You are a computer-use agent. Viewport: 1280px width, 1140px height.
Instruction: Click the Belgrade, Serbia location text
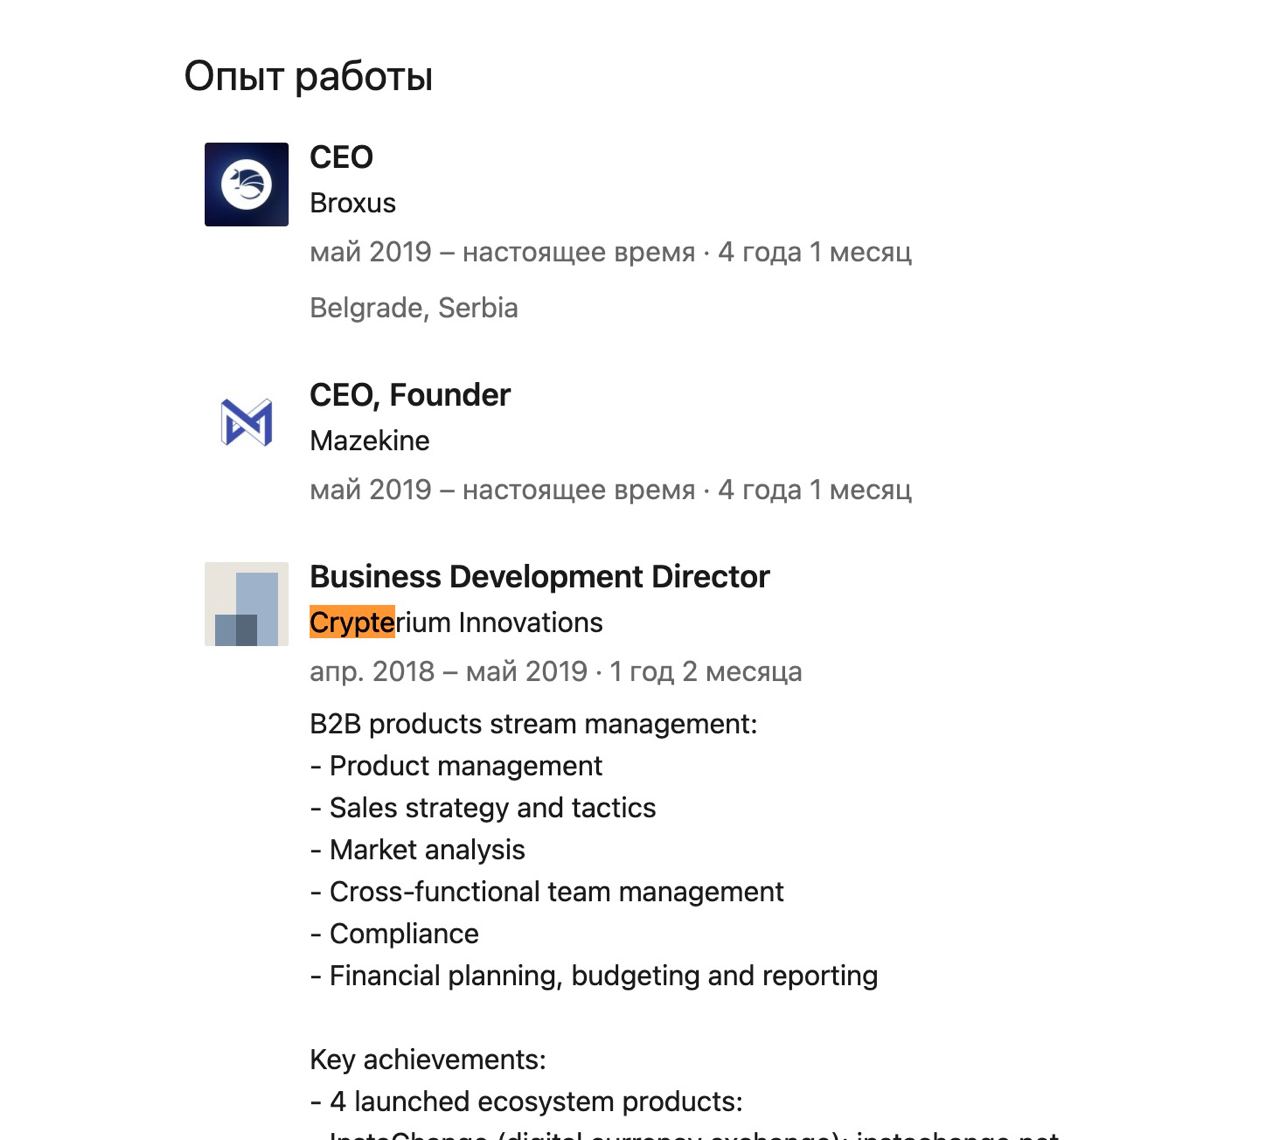pyautogui.click(x=413, y=308)
